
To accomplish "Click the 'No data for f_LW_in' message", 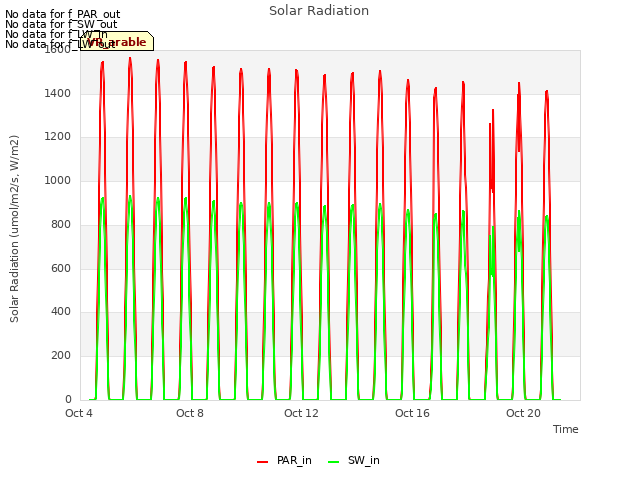I will pos(56,34).
